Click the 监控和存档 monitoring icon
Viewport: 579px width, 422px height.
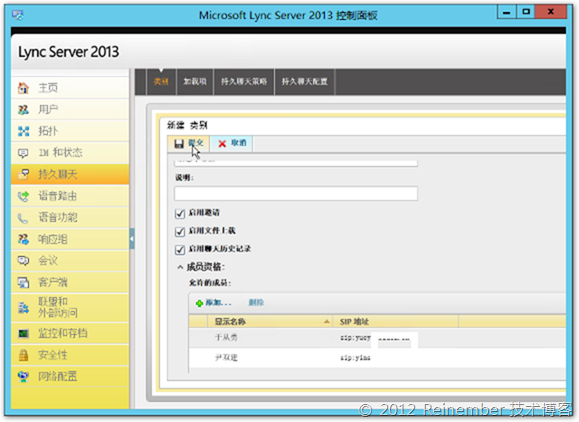pos(23,333)
